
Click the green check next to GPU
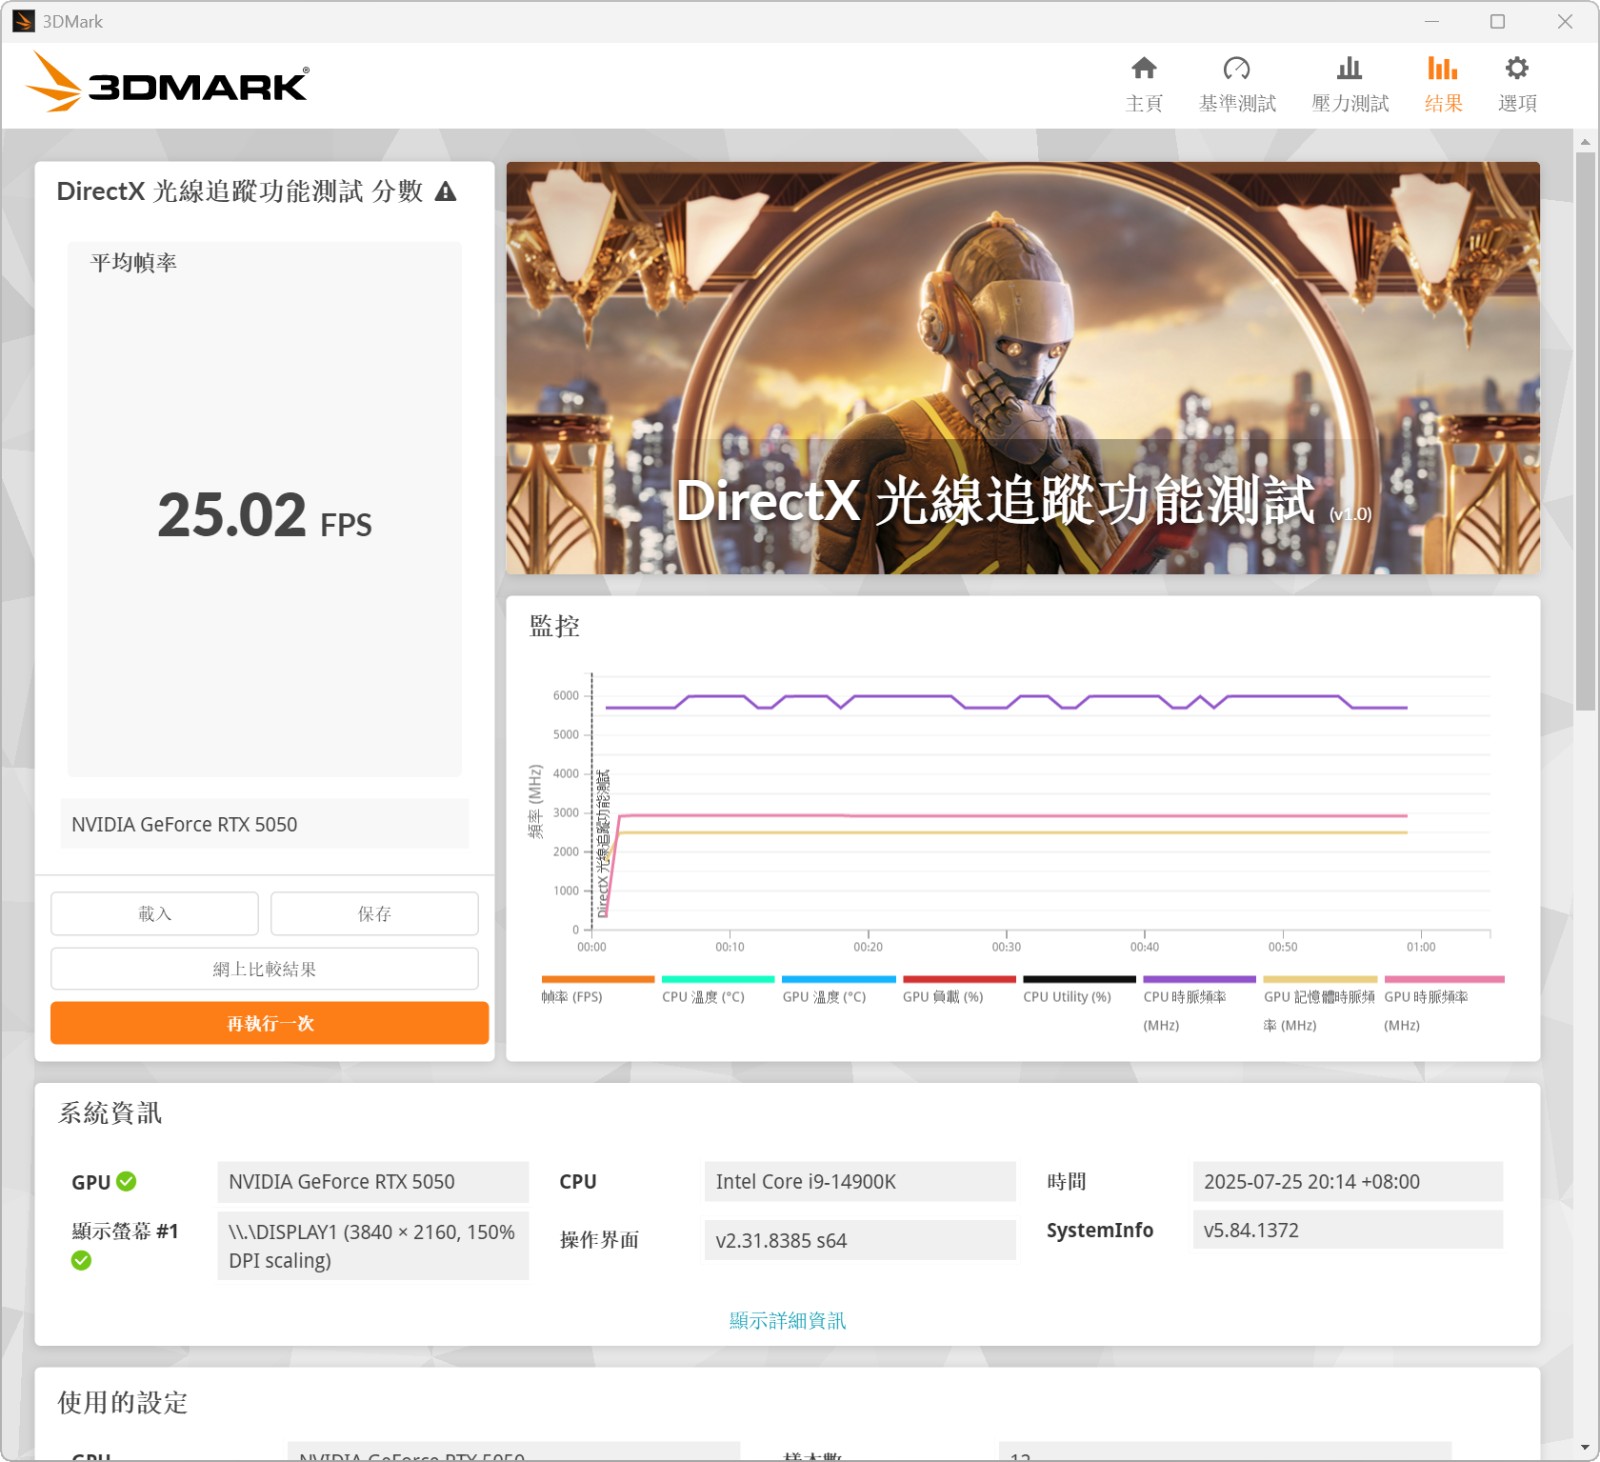click(126, 1181)
